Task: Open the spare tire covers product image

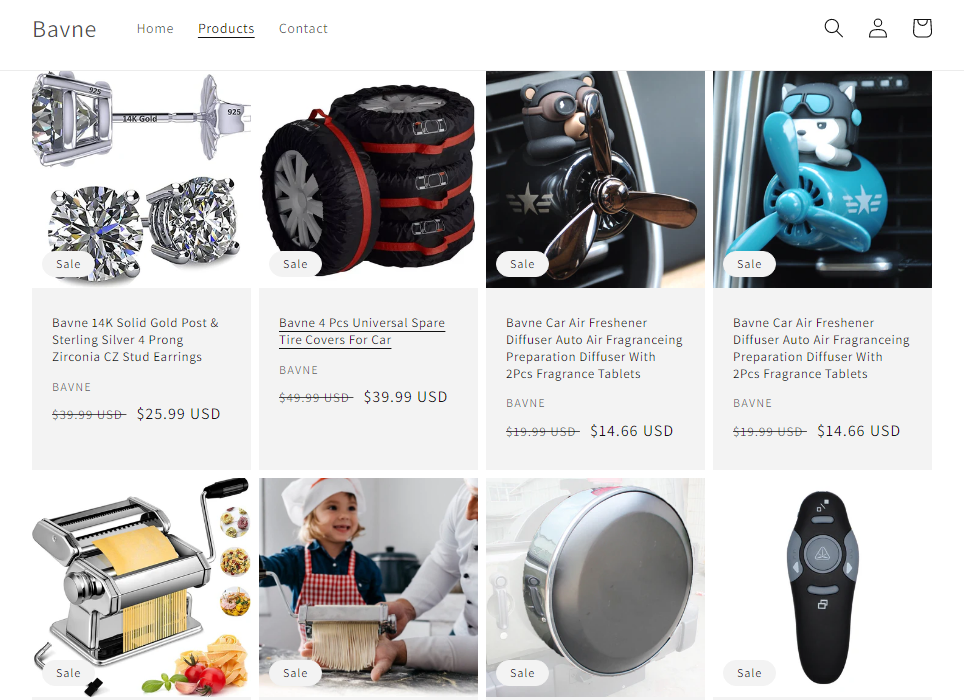Action: [368, 179]
